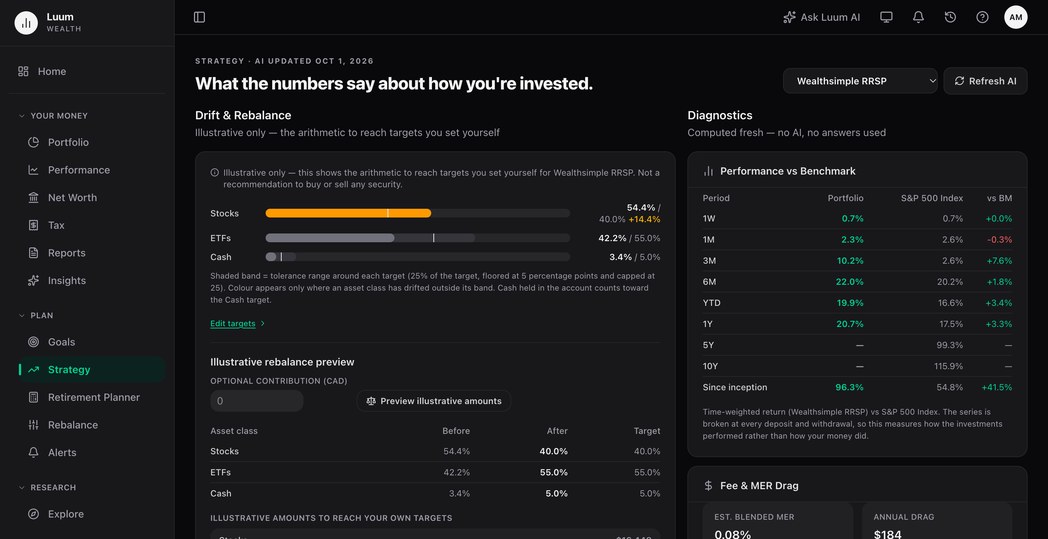Image resolution: width=1048 pixels, height=539 pixels.
Task: Click the Cash allocation bar
Action: [418, 257]
